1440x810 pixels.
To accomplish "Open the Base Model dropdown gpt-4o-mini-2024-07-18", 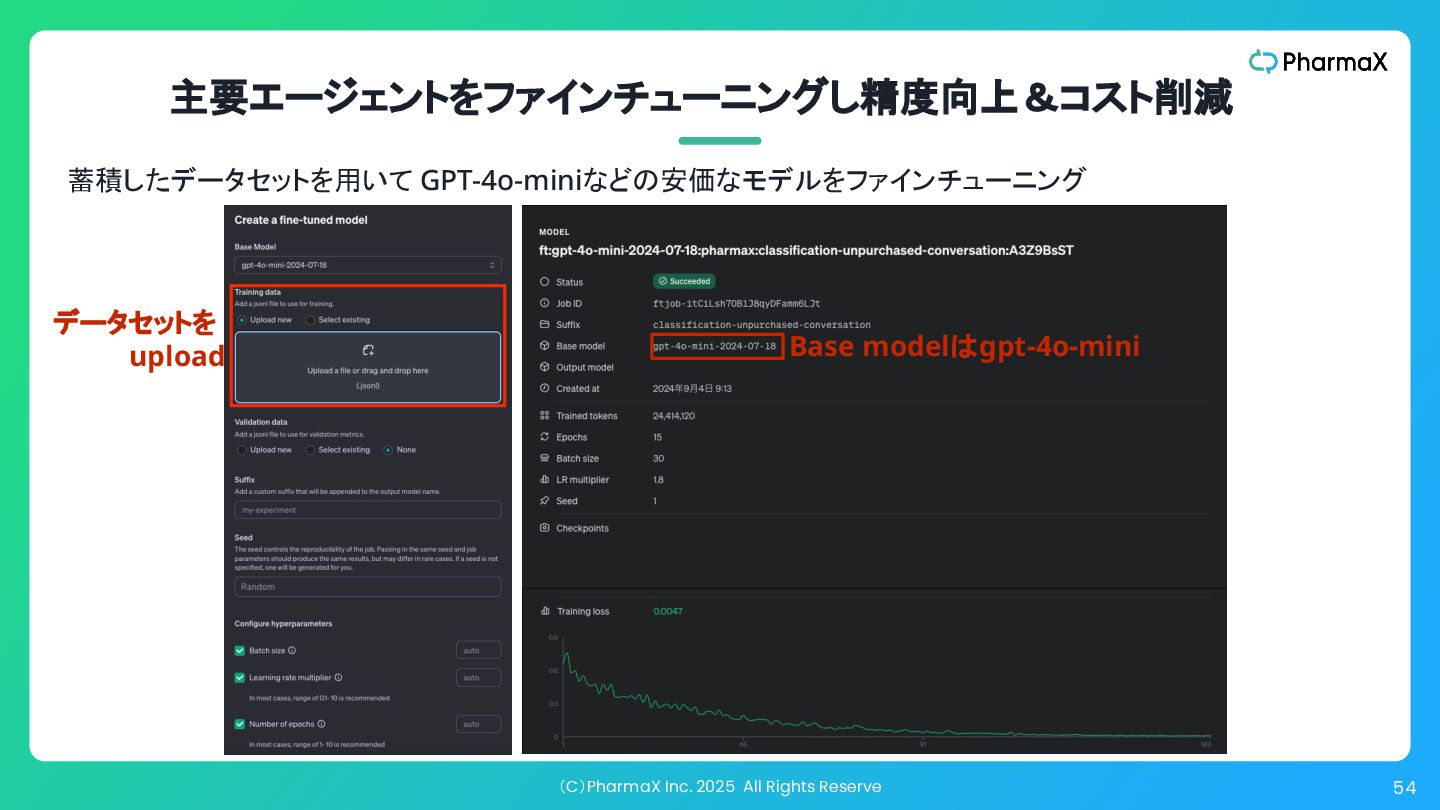I will pyautogui.click(x=368, y=265).
